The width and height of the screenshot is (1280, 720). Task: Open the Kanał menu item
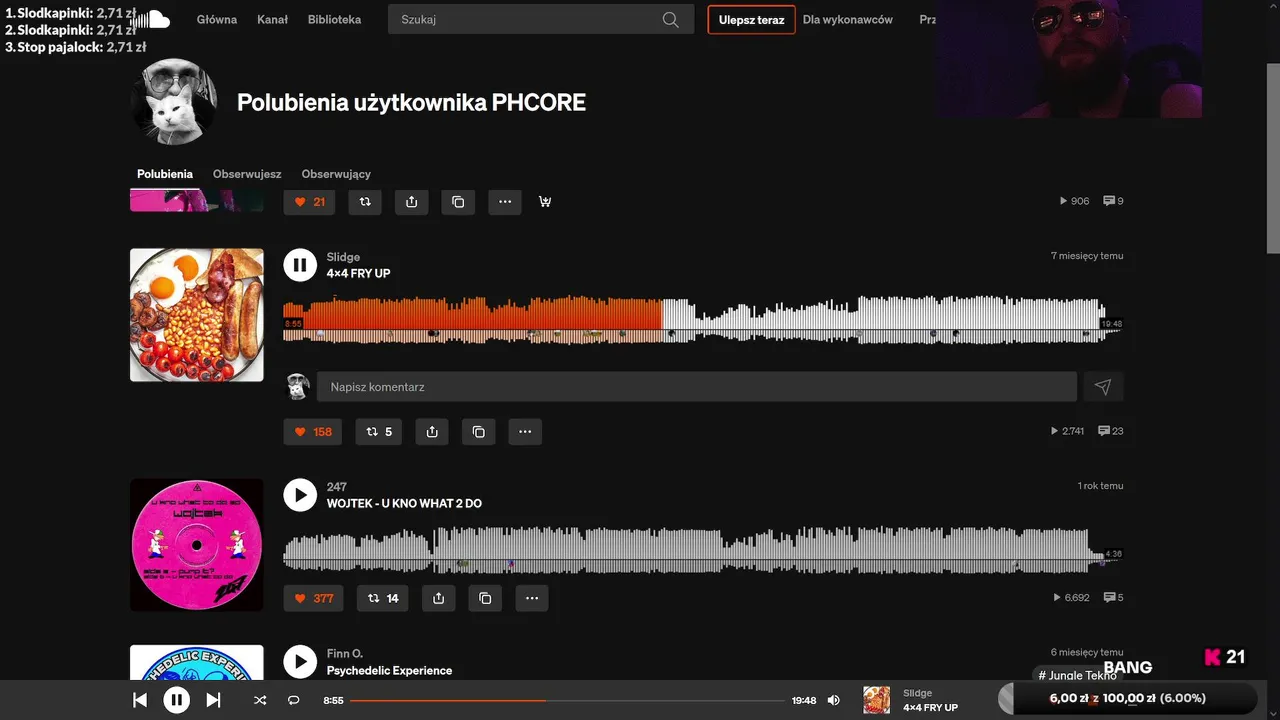click(272, 20)
